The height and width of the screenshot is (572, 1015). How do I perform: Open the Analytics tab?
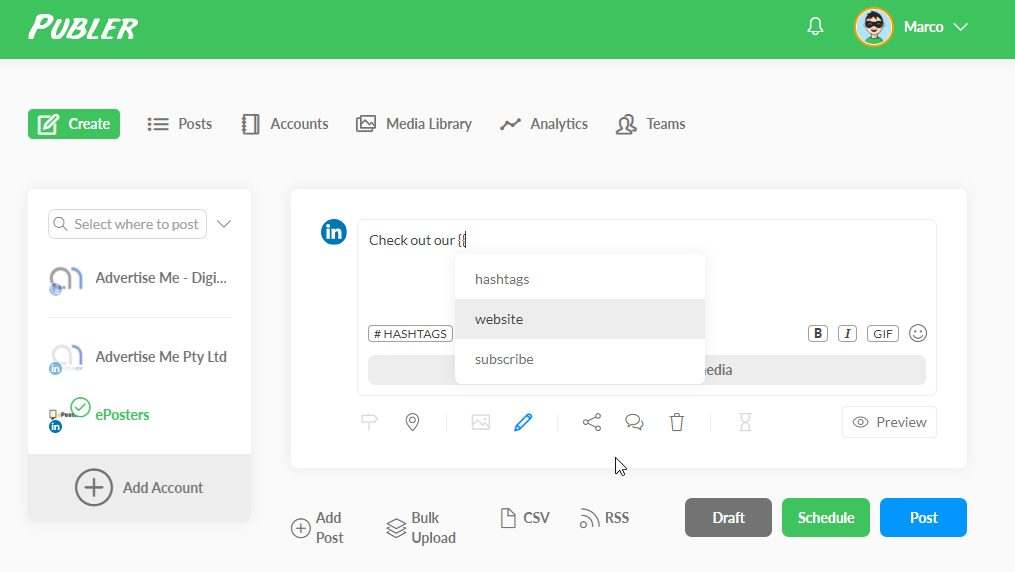pyautogui.click(x=545, y=124)
